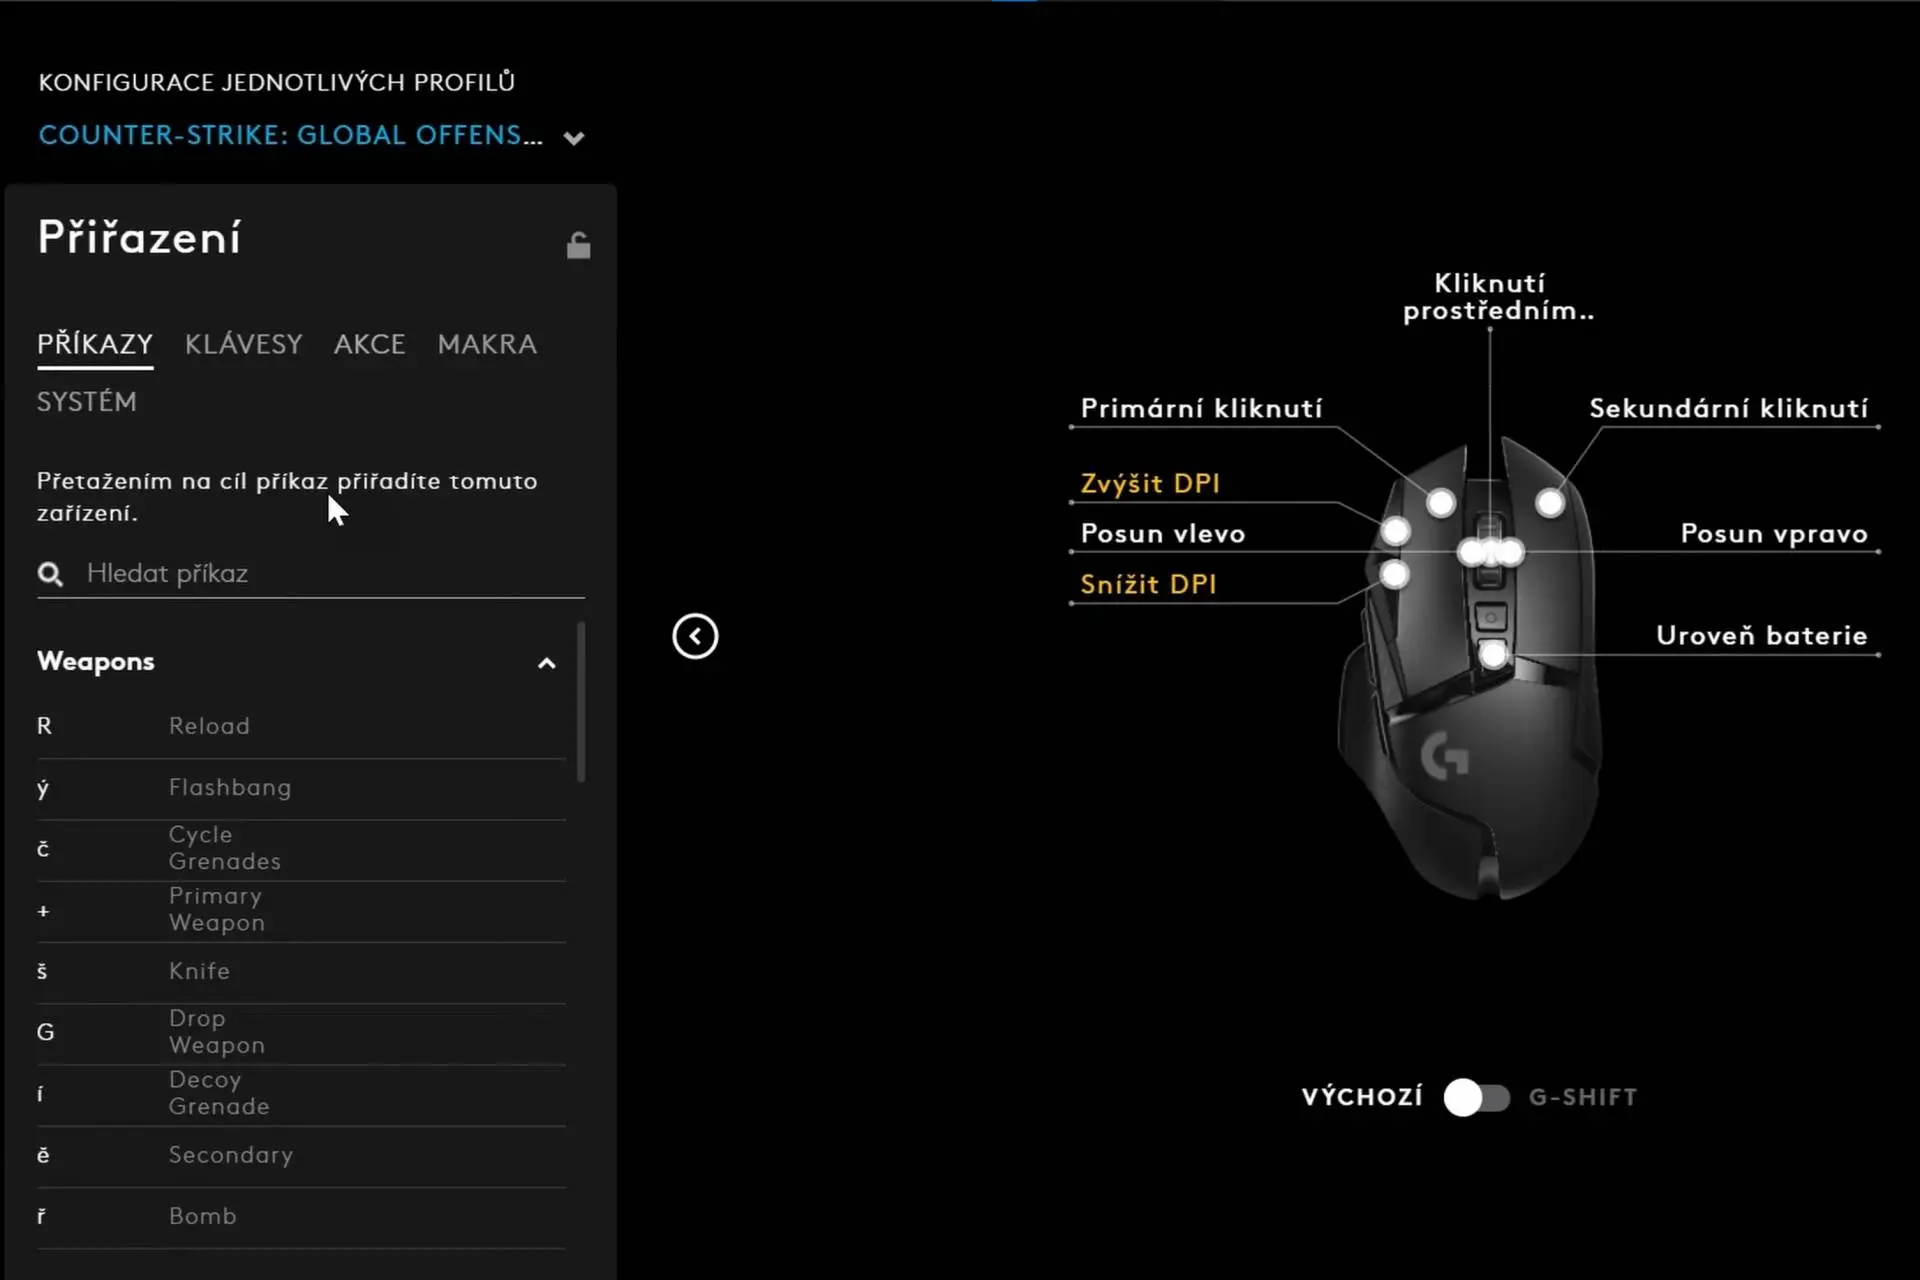This screenshot has height=1280, width=1920.
Task: Switch to the PŘÍKAZY tab
Action: point(95,344)
